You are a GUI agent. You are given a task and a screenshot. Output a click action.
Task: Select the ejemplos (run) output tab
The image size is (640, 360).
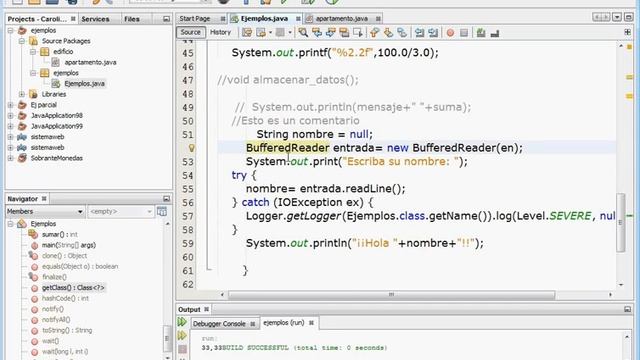pyautogui.click(x=284, y=322)
